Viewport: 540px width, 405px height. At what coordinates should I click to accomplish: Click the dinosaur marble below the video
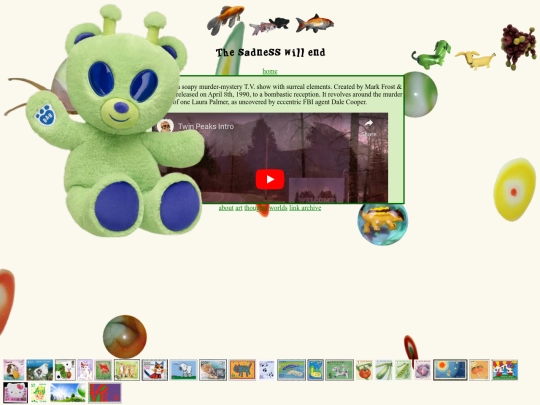pos(382,224)
